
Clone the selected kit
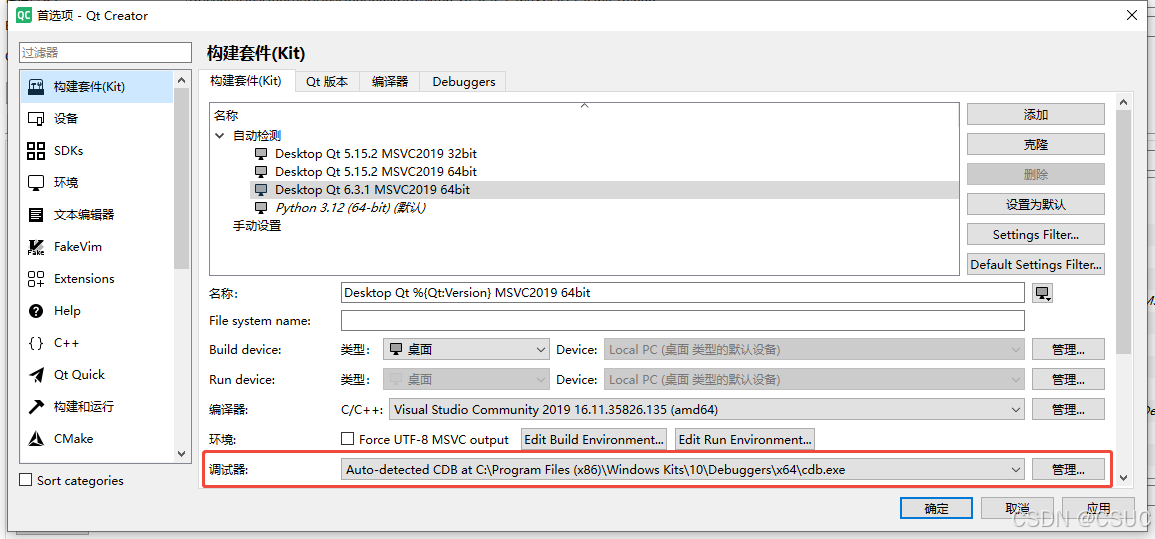(x=1036, y=144)
